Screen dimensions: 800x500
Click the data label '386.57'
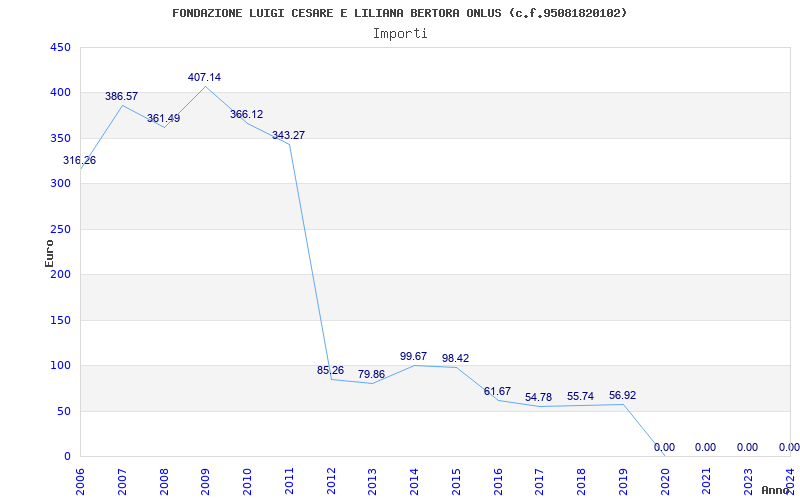[121, 96]
